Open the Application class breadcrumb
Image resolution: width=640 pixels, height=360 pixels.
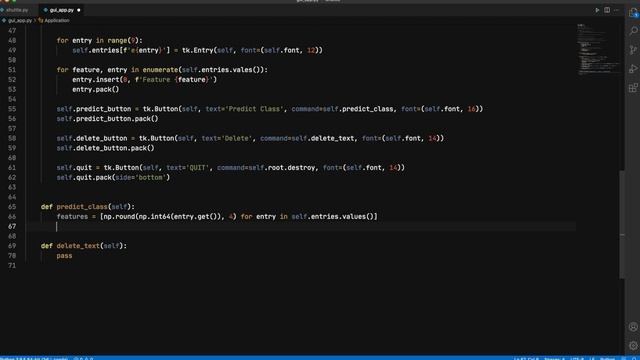click(x=57, y=20)
